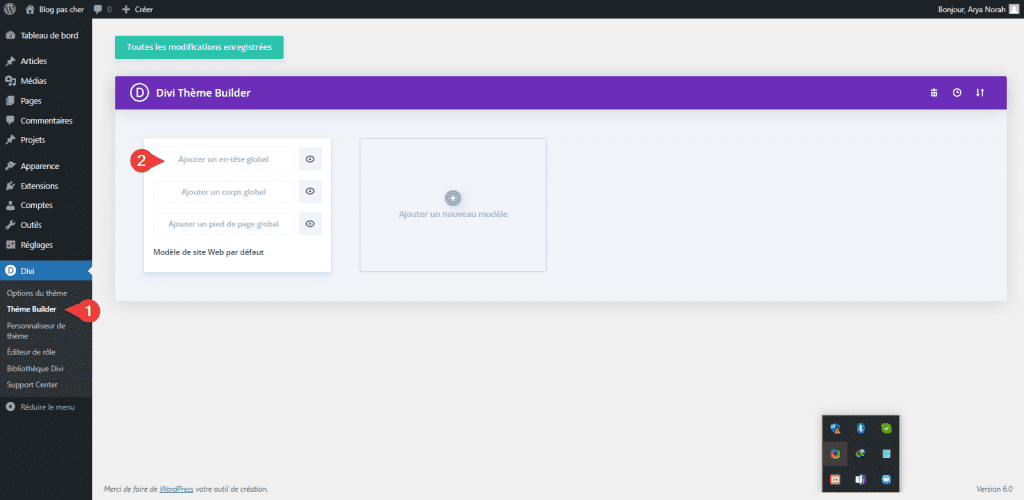Screen dimensions: 1024x500
Task: Open the WordPress link in footer
Action: 176,489
